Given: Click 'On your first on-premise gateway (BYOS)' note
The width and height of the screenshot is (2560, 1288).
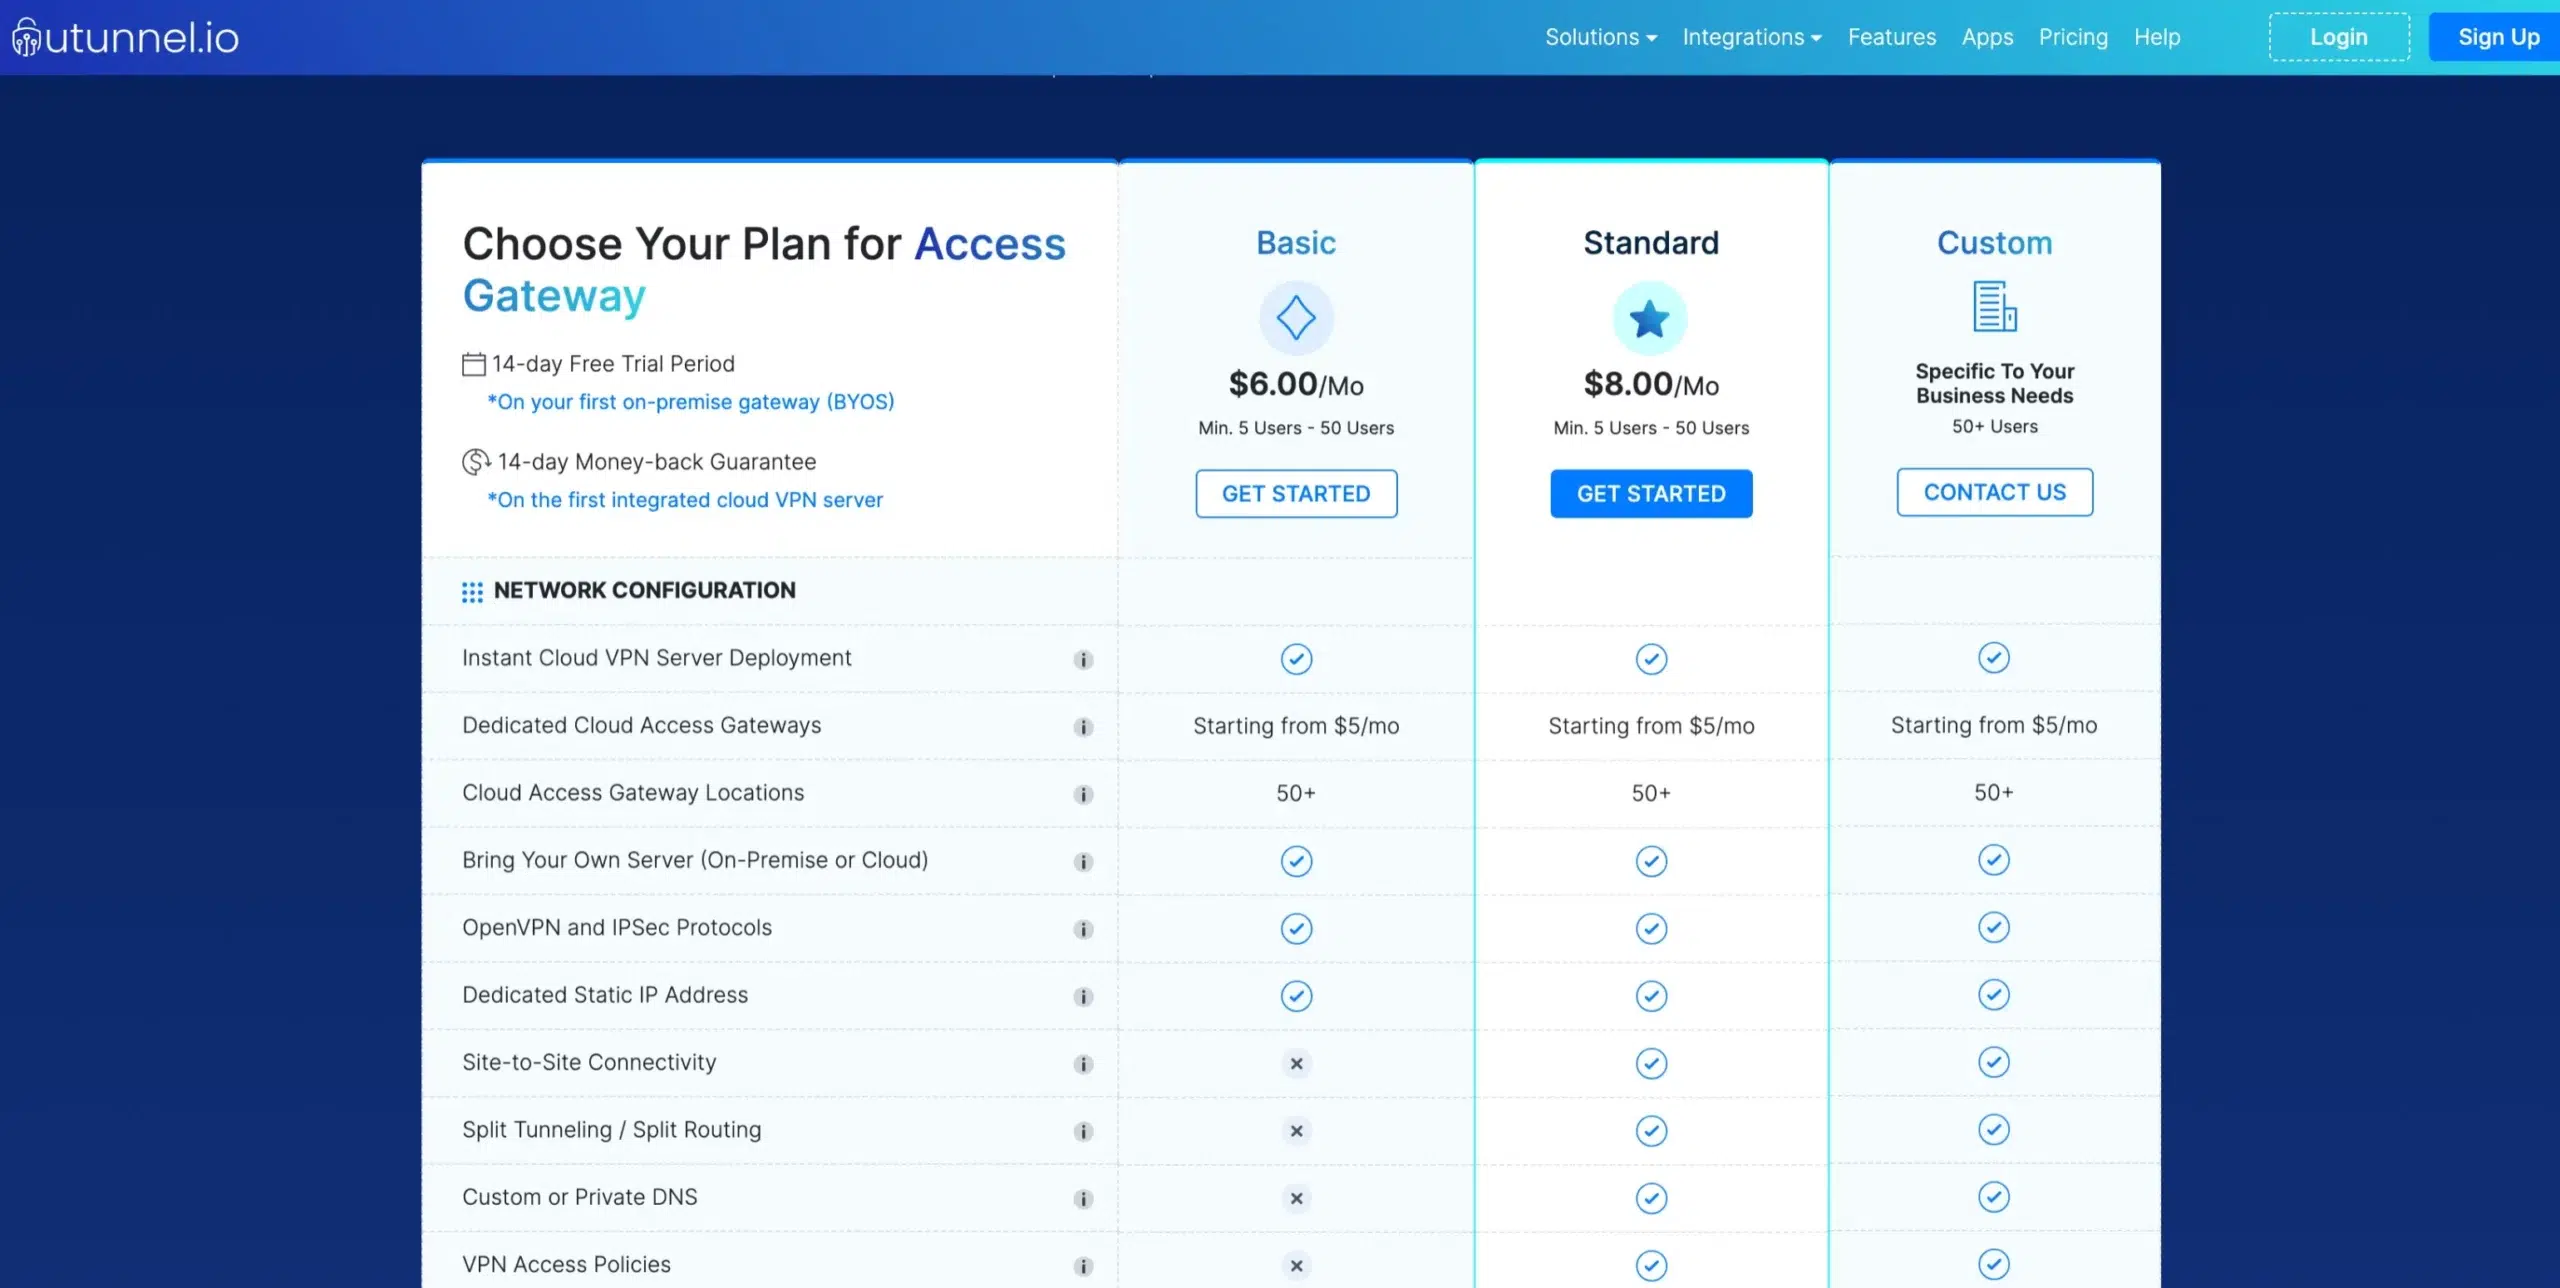Looking at the screenshot, I should (x=691, y=402).
